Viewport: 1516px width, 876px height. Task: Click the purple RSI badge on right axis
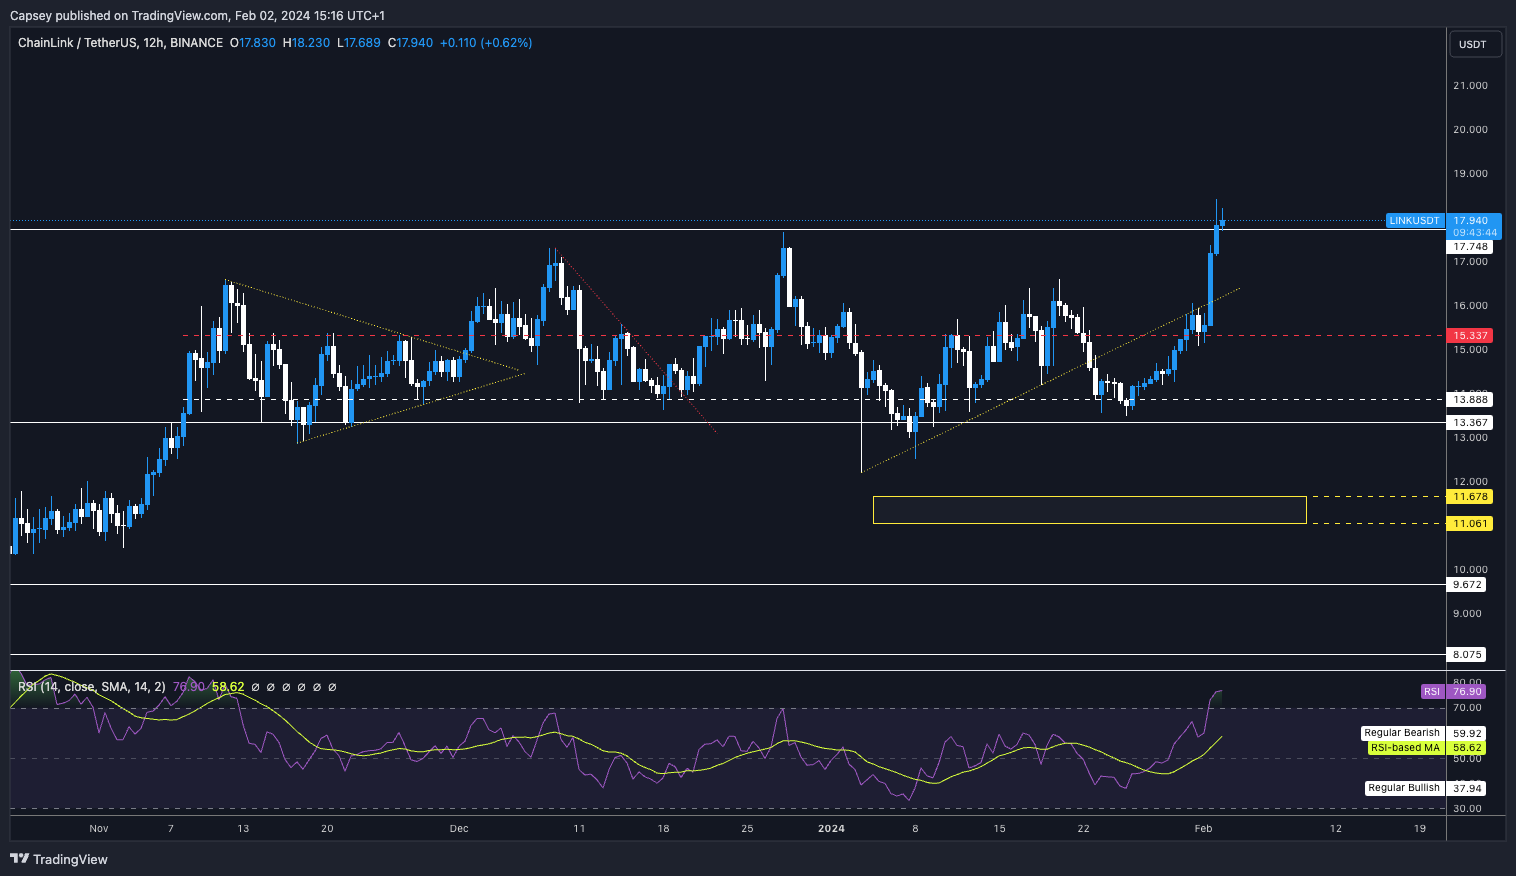point(1432,692)
